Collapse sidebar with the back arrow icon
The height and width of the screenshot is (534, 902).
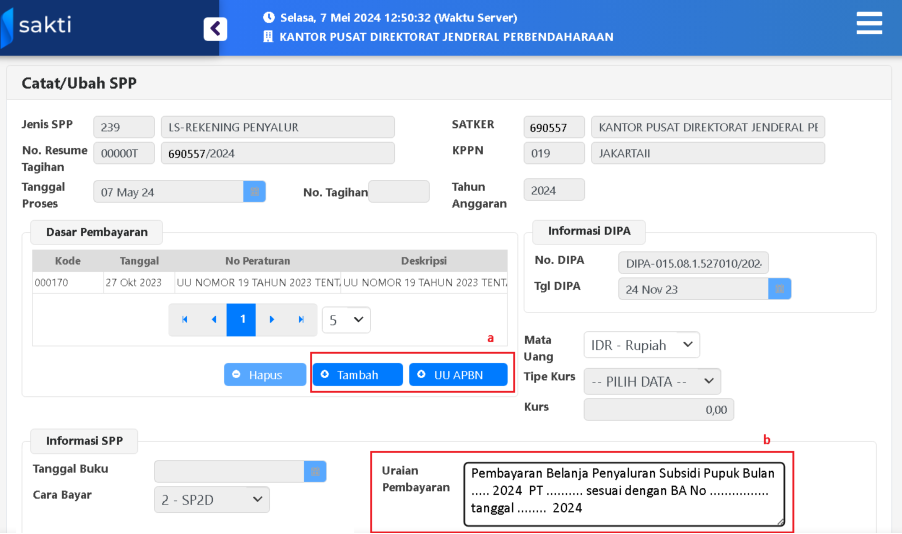(x=215, y=29)
